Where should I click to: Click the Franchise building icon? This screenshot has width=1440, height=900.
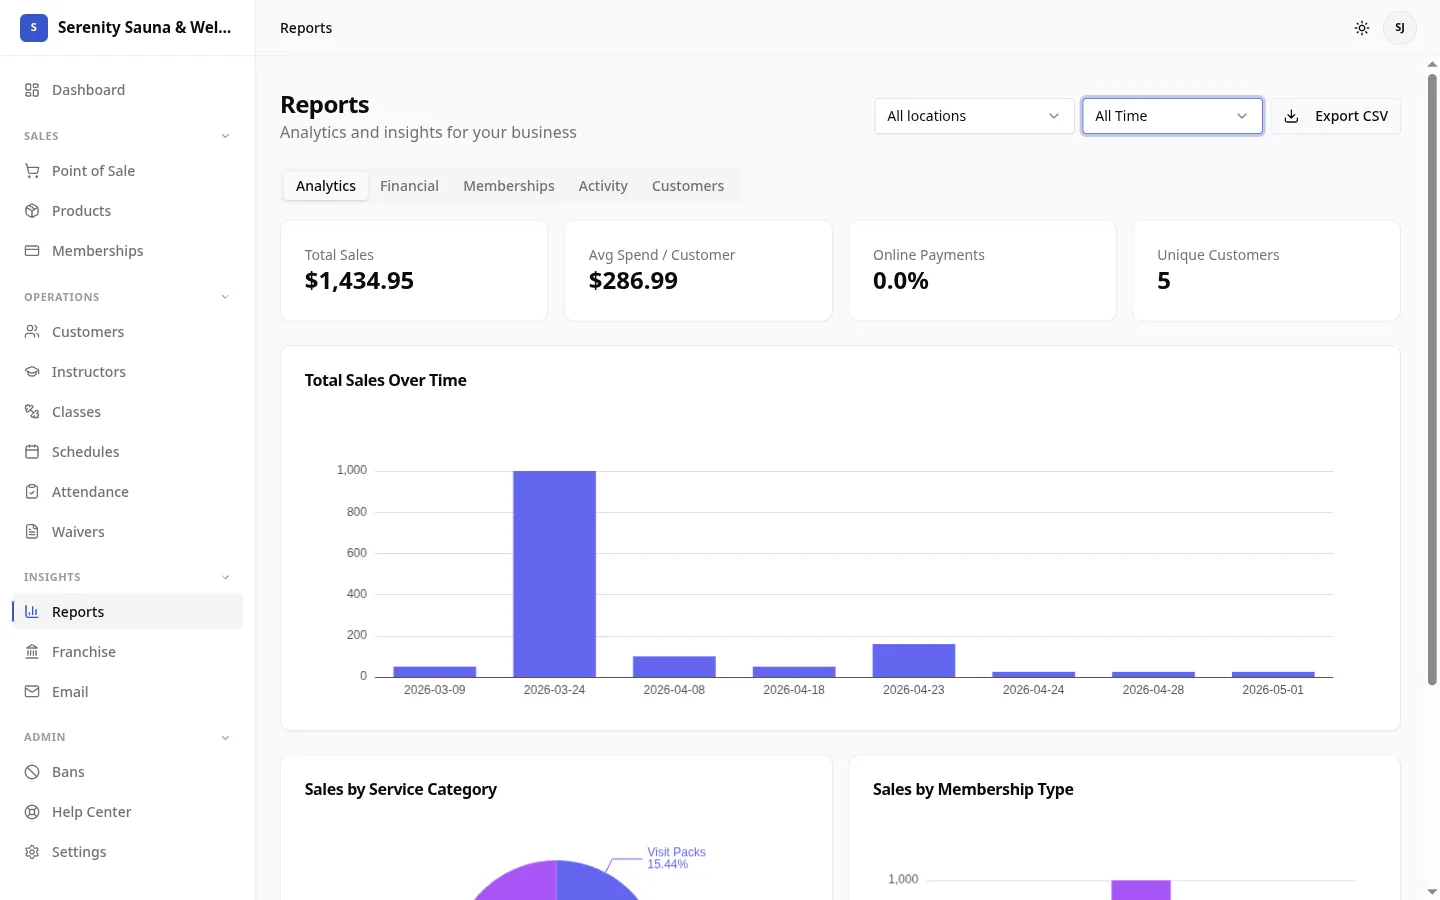tap(32, 652)
